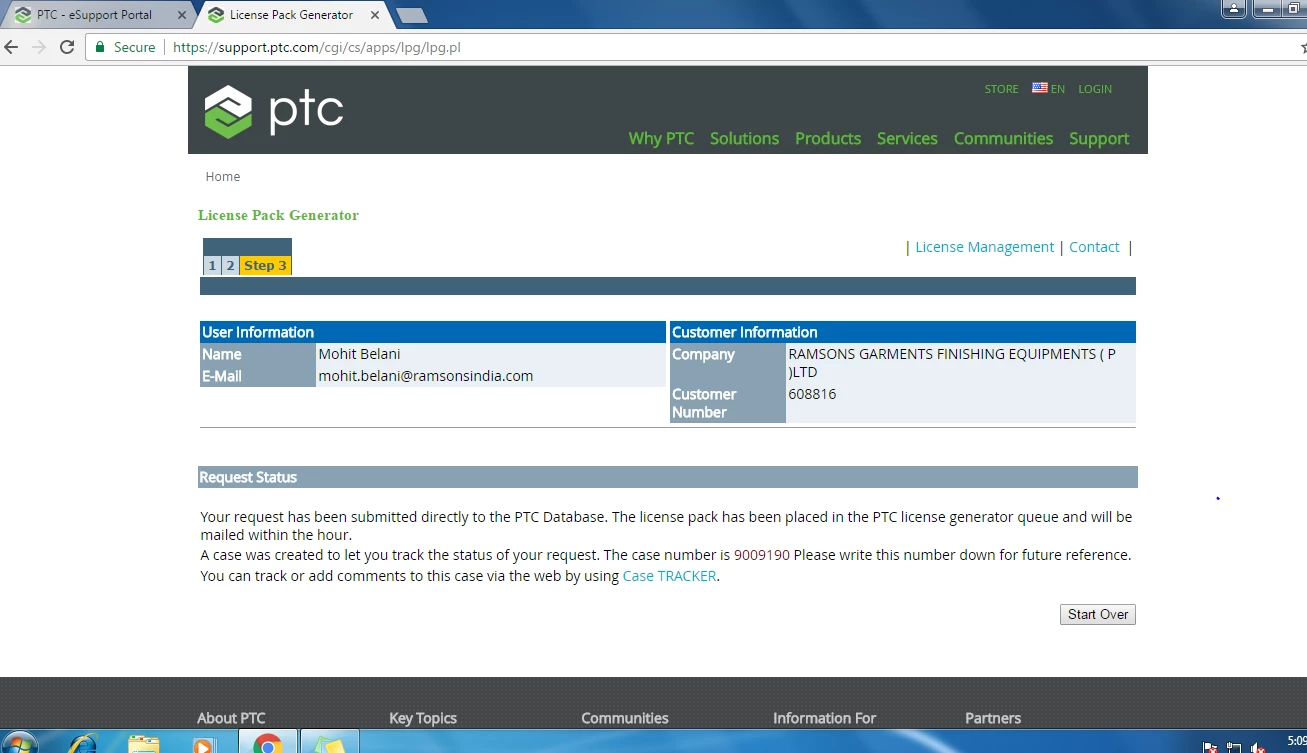Click the green Secure padlock icon
Viewport: 1307px width, 753px height.
[100, 47]
